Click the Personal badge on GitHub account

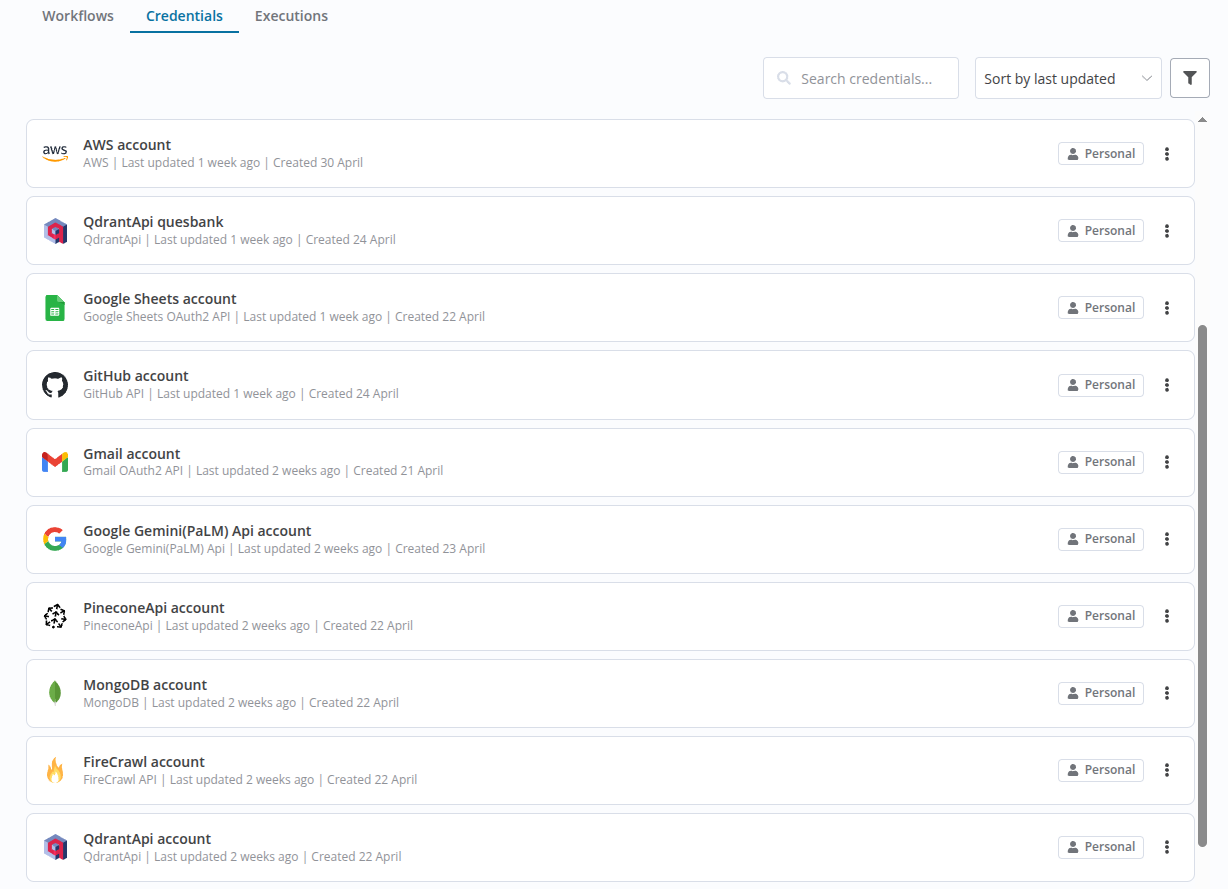pos(1100,384)
